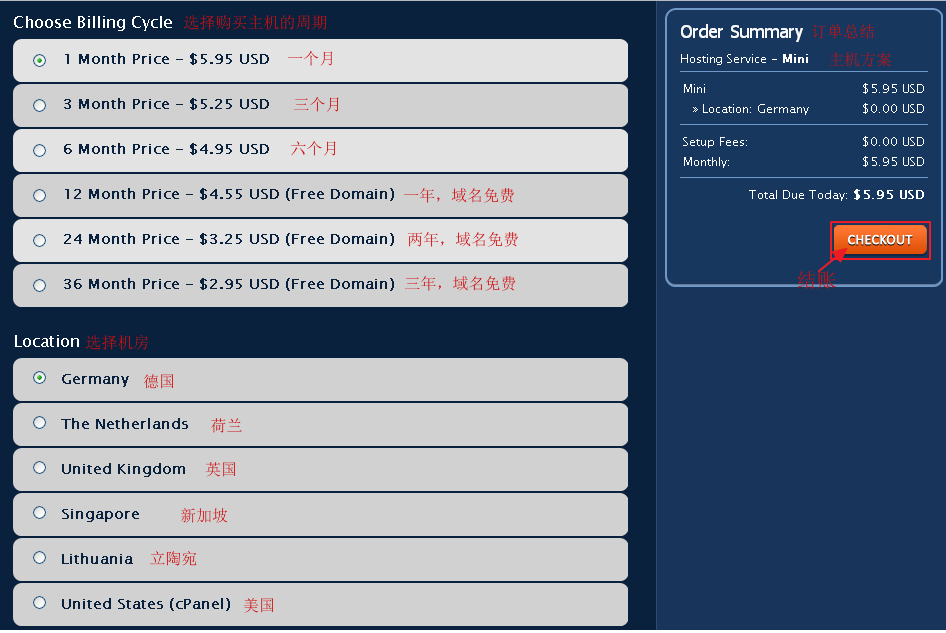Select the 36 Month Price option
Image resolution: width=946 pixels, height=633 pixels.
click(x=40, y=285)
